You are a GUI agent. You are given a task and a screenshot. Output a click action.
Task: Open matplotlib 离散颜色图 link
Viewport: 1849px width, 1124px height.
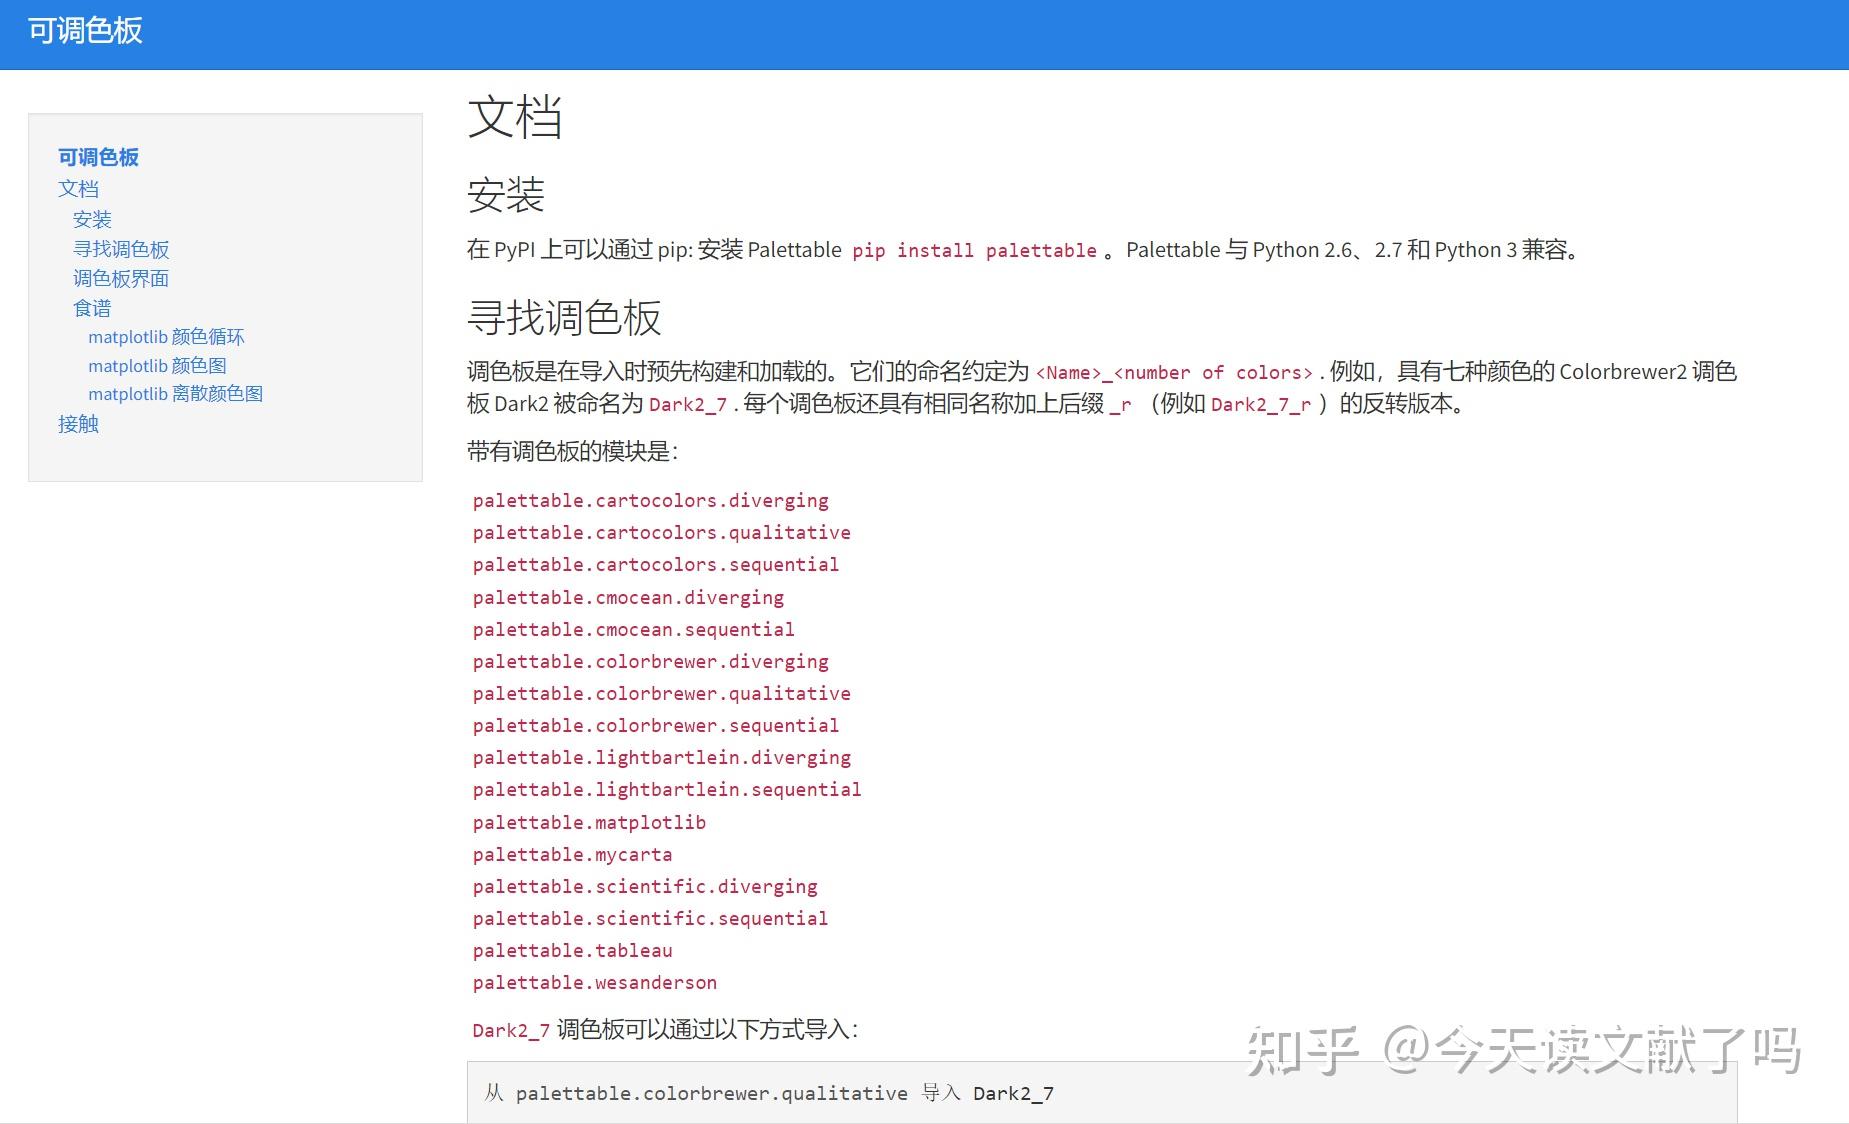tap(175, 394)
